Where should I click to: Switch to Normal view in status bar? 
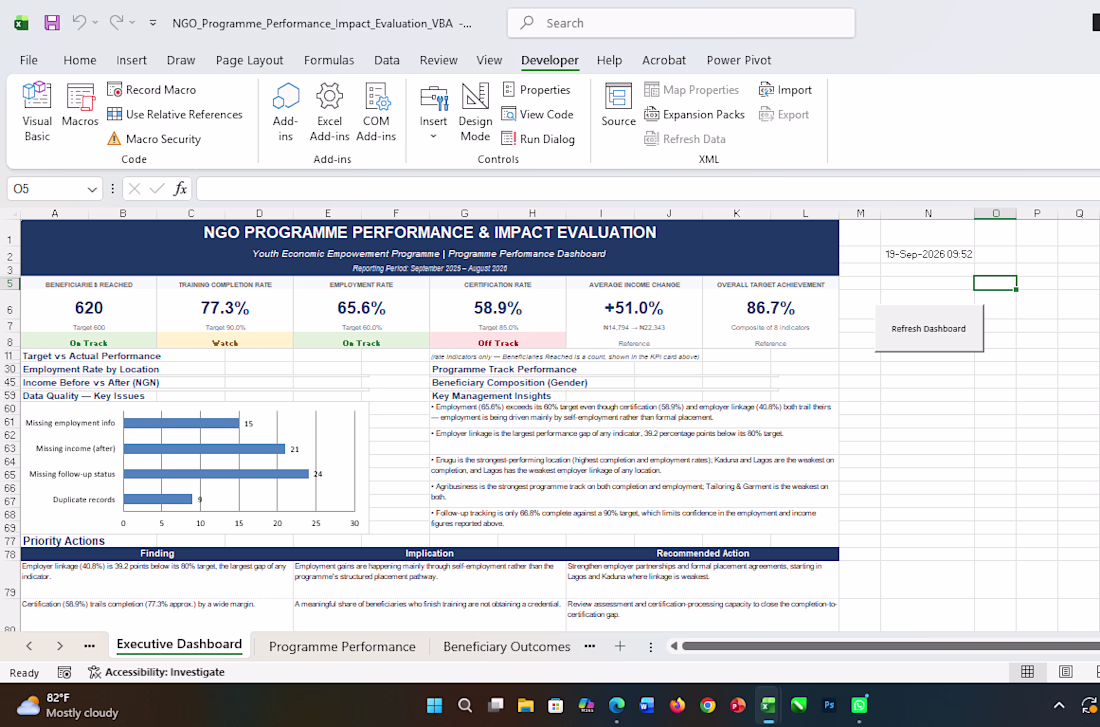point(1028,672)
